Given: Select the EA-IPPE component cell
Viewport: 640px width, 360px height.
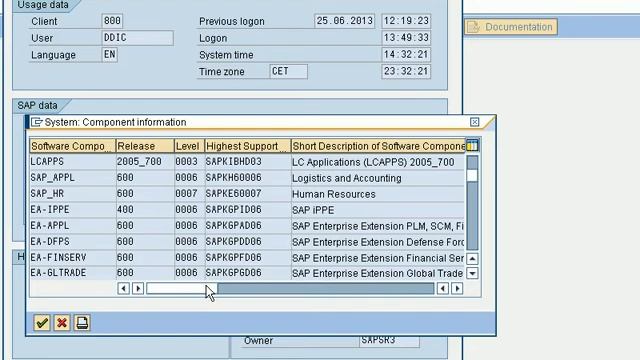Looking at the screenshot, I should pyautogui.click(x=73, y=210).
